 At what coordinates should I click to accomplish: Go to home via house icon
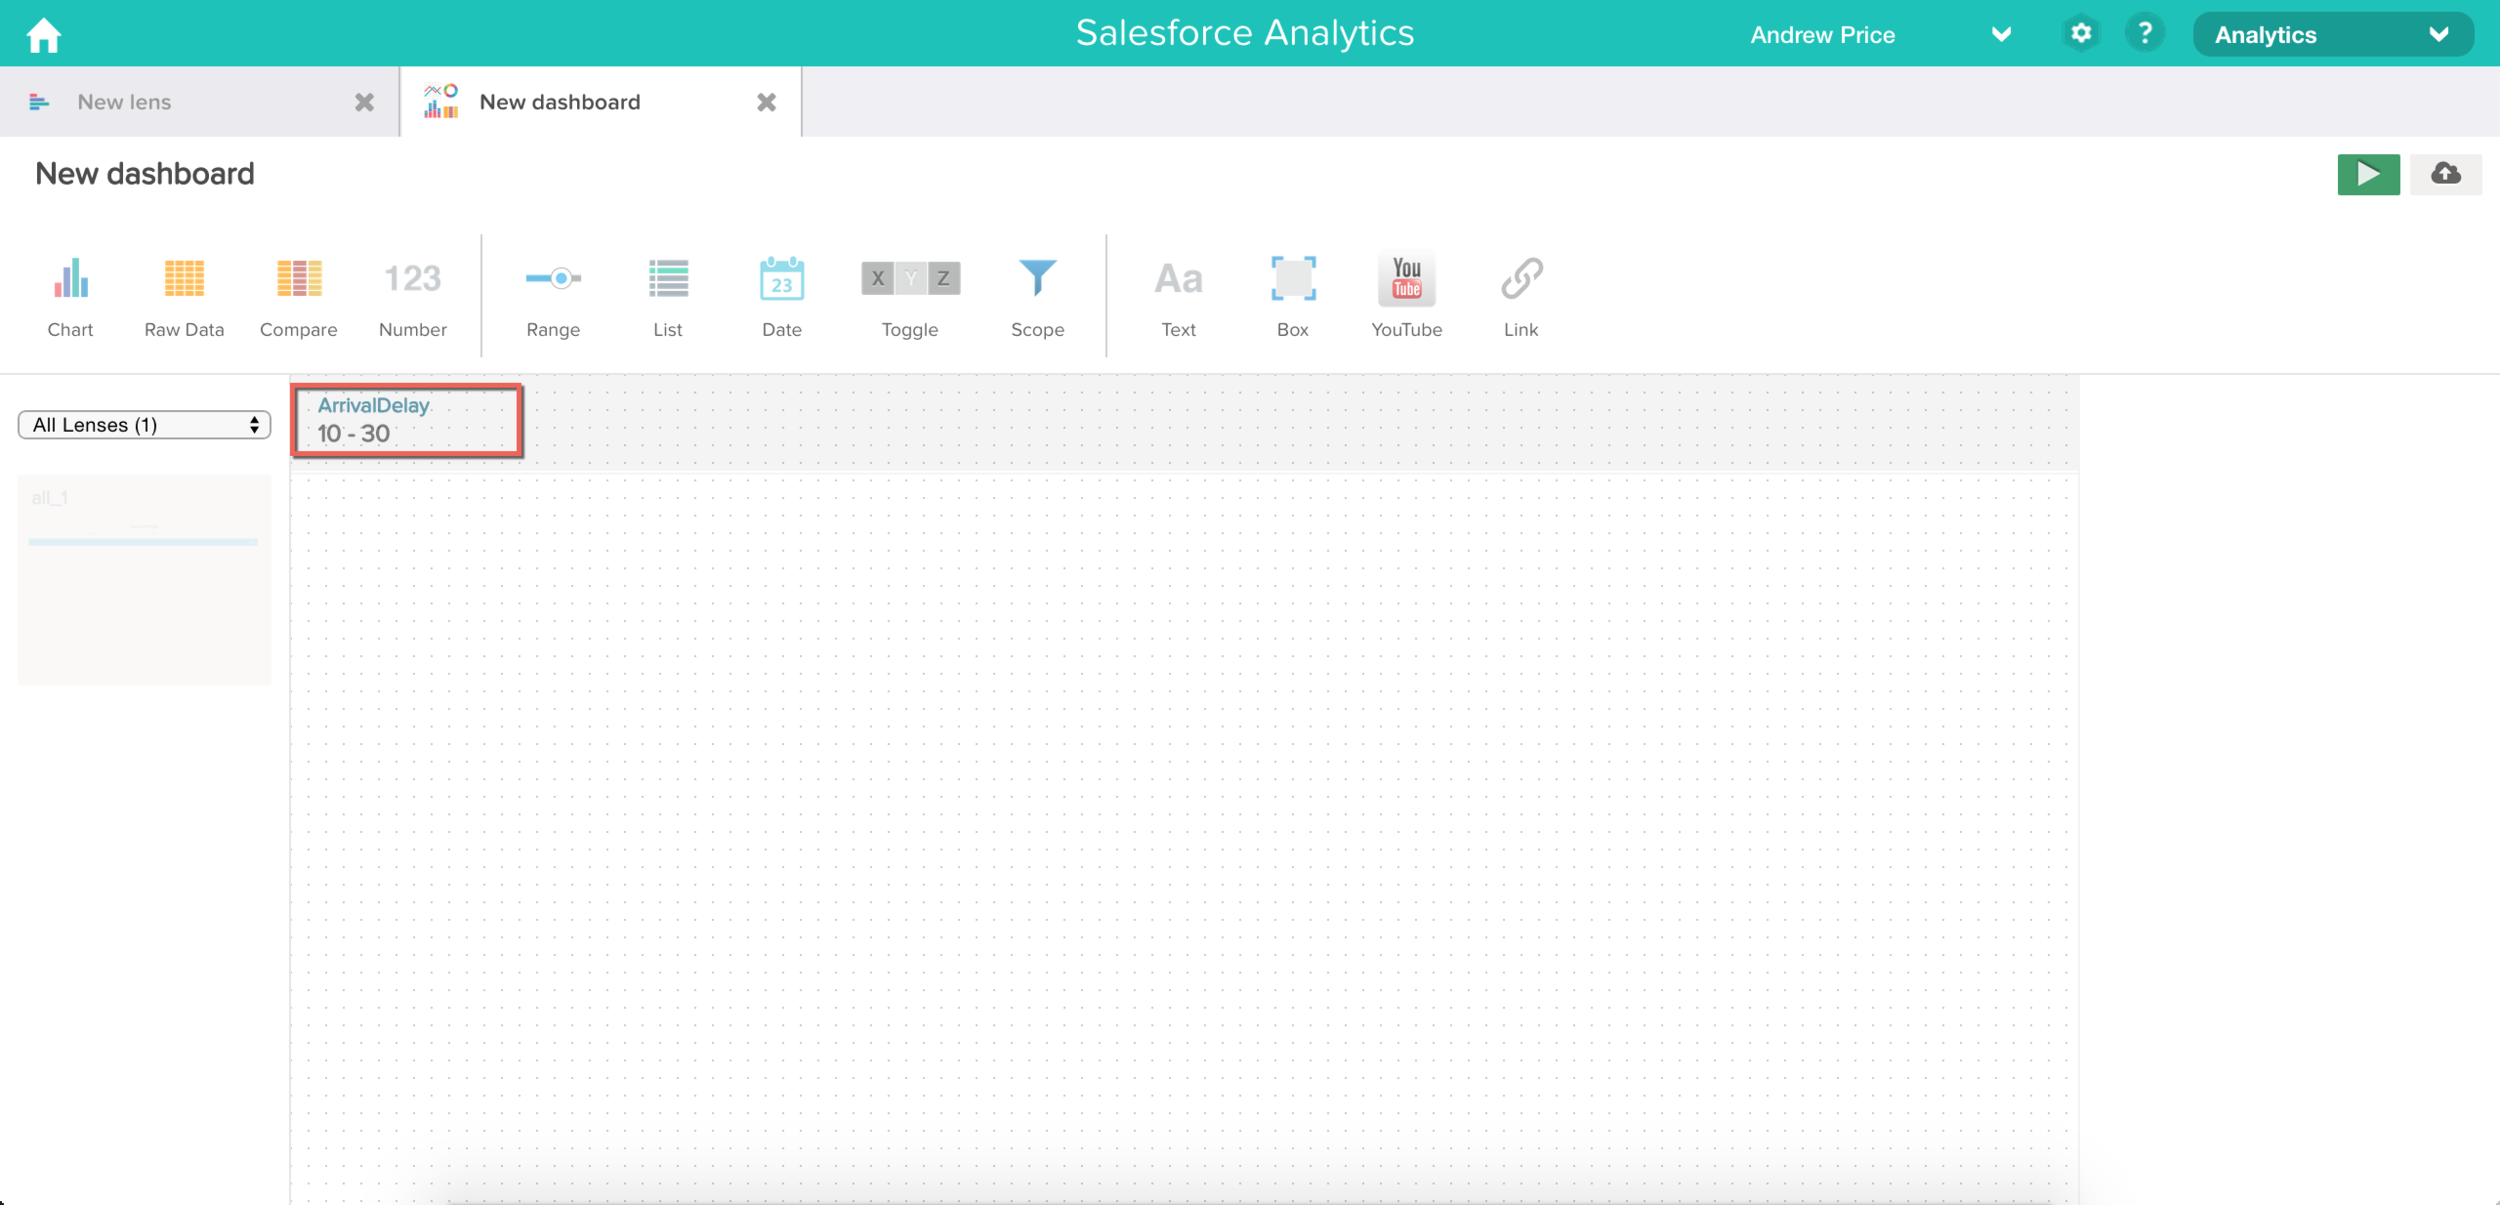pos(44,35)
